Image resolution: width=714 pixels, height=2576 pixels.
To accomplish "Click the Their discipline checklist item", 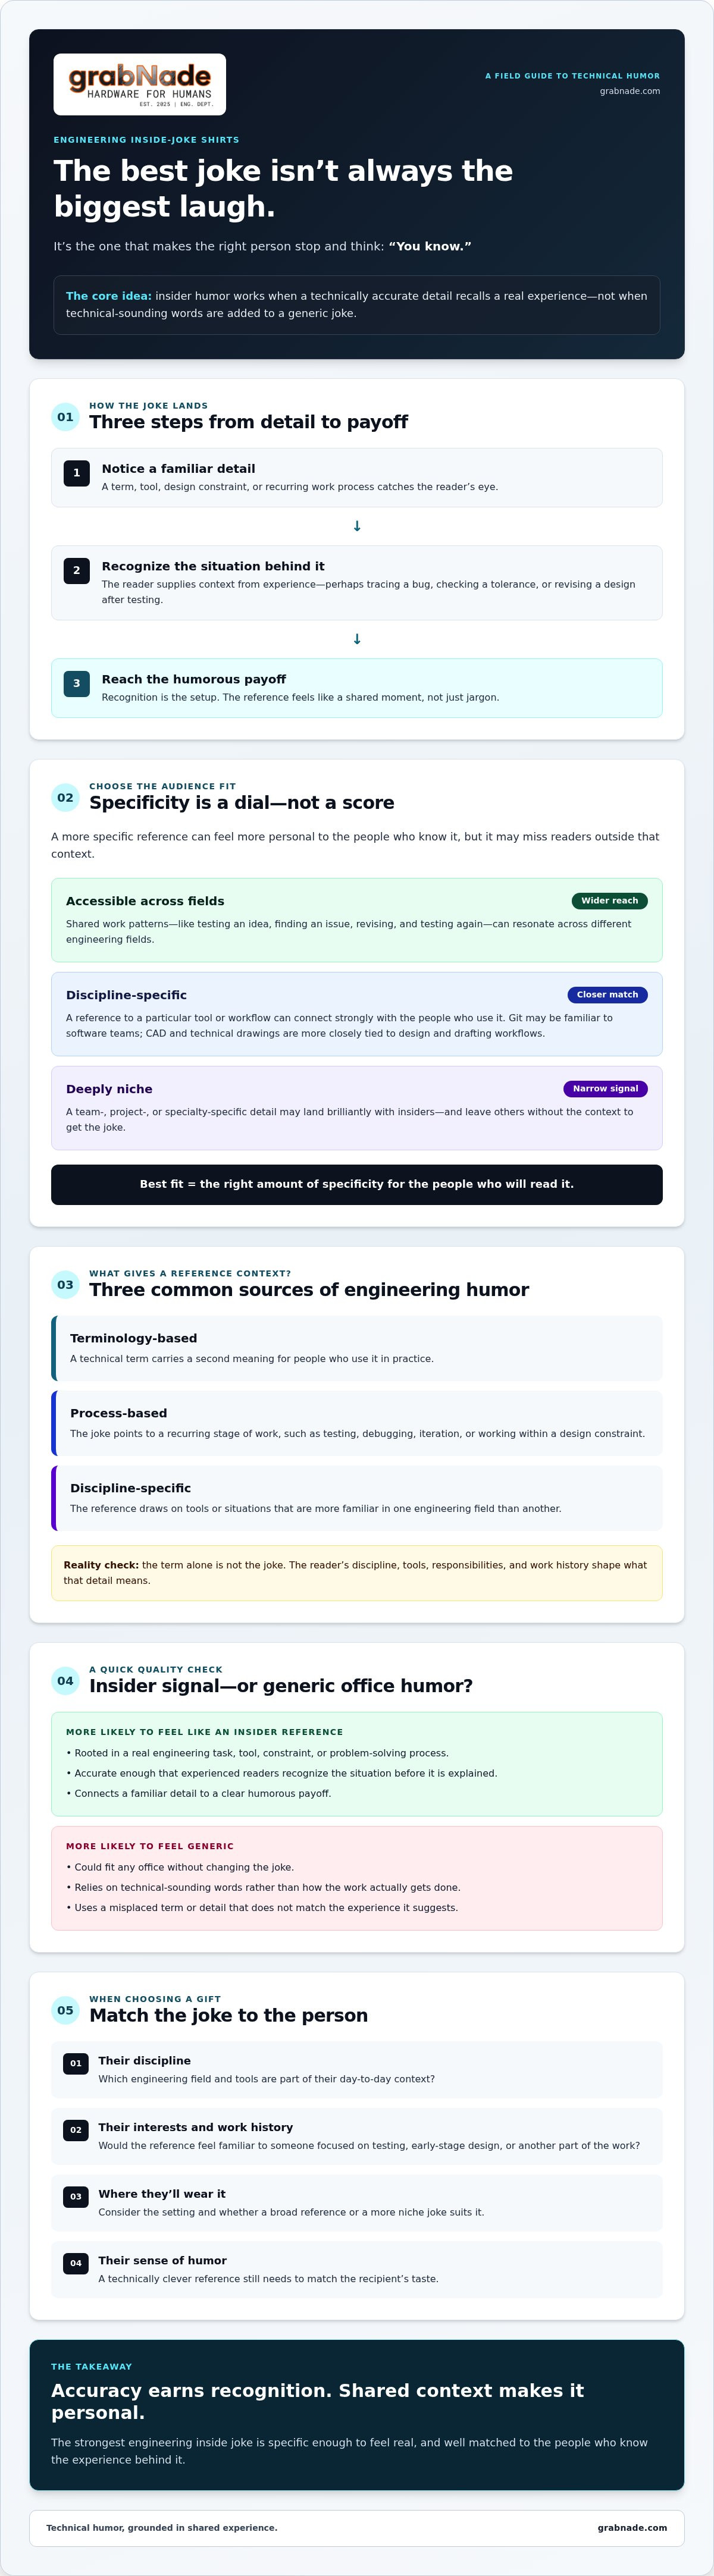I will point(357,2070).
